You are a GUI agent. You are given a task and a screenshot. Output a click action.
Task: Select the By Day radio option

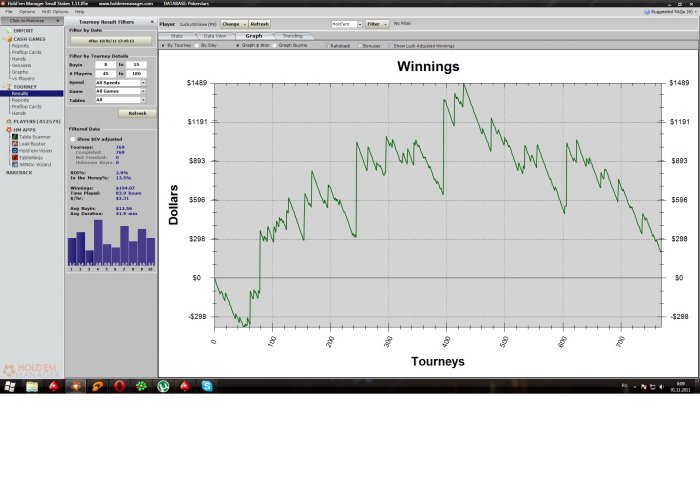[197, 46]
